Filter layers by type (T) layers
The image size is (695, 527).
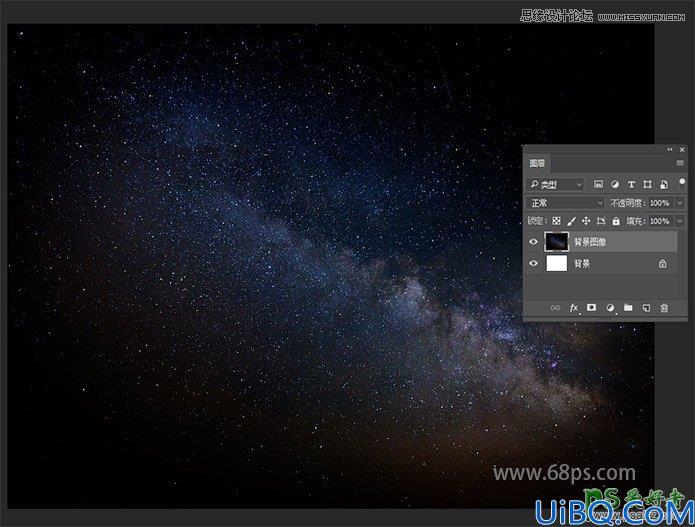click(x=631, y=184)
